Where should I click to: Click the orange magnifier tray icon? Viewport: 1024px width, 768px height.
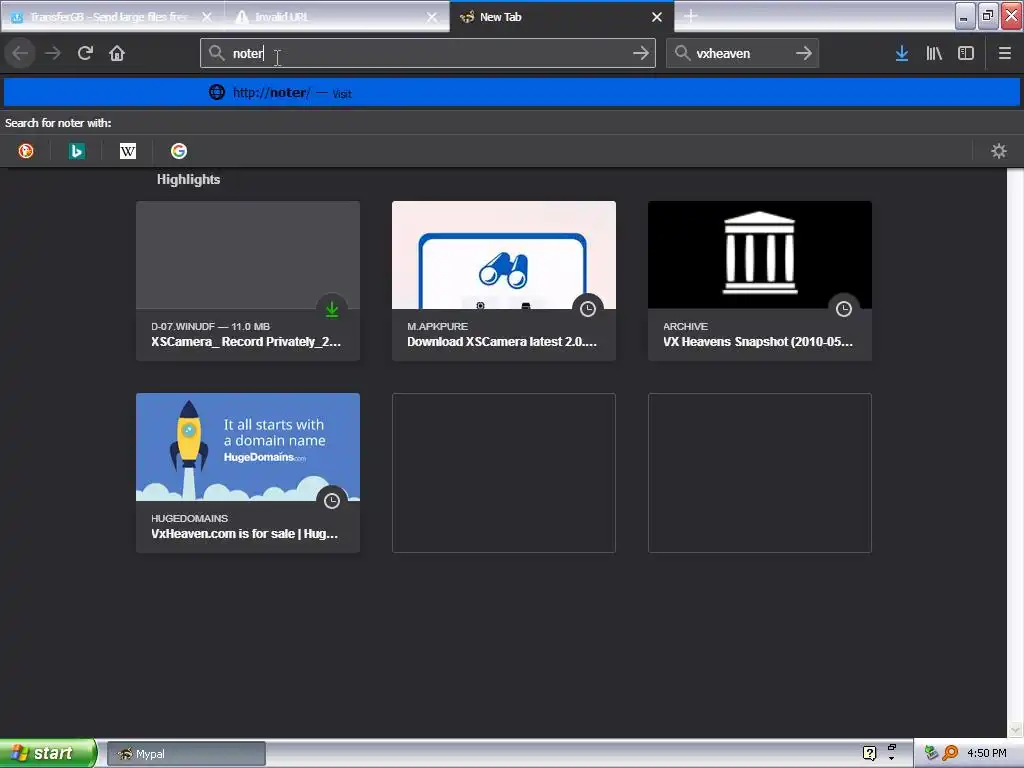[x=950, y=753]
